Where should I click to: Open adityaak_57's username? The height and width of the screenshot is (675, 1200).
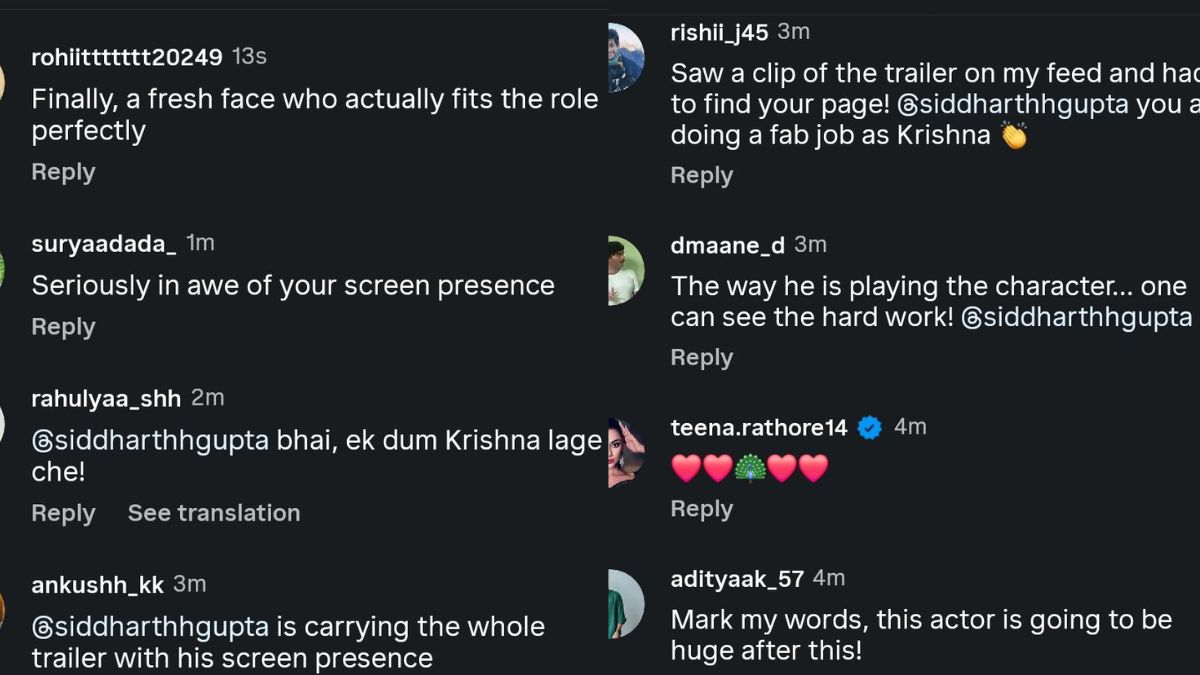[737, 578]
